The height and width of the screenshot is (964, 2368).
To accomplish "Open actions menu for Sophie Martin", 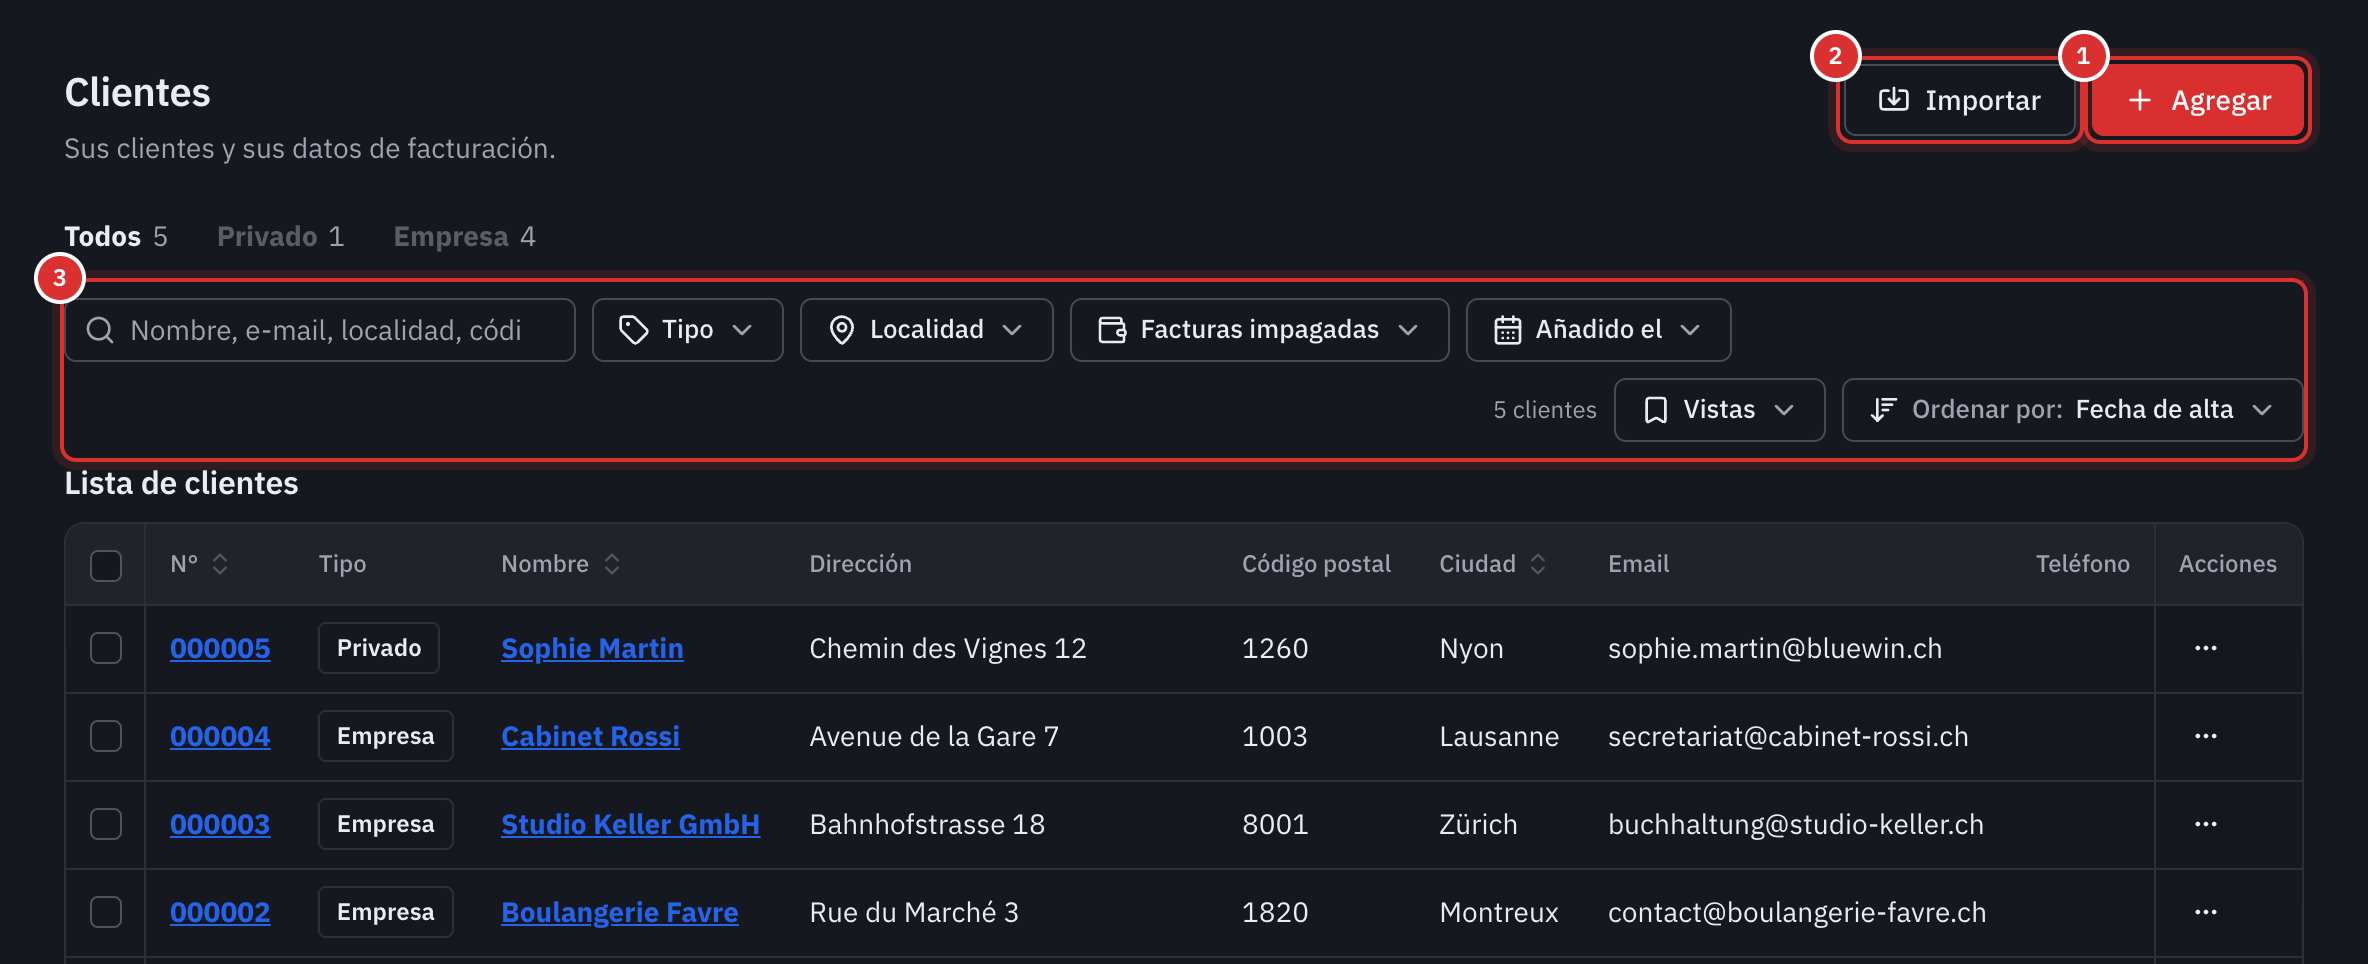I will coord(2205,648).
